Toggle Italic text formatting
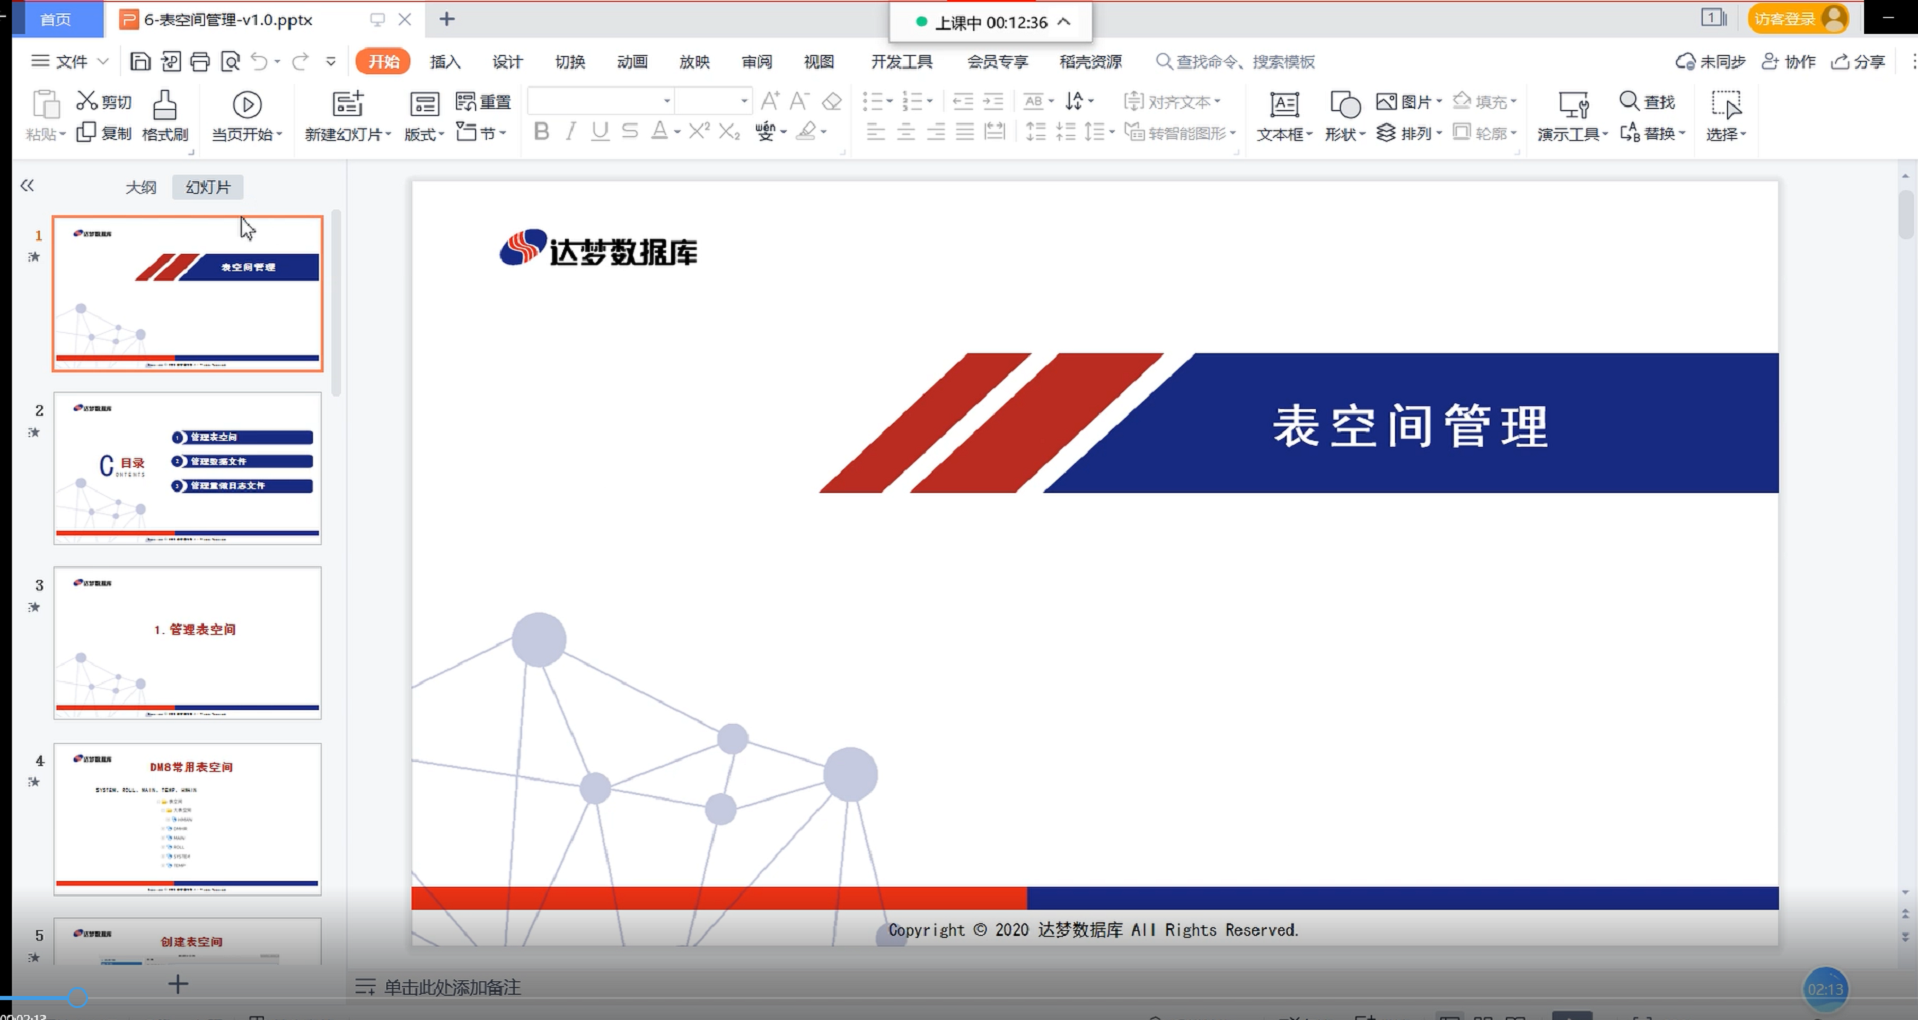Image resolution: width=1918 pixels, height=1020 pixels. pos(570,131)
